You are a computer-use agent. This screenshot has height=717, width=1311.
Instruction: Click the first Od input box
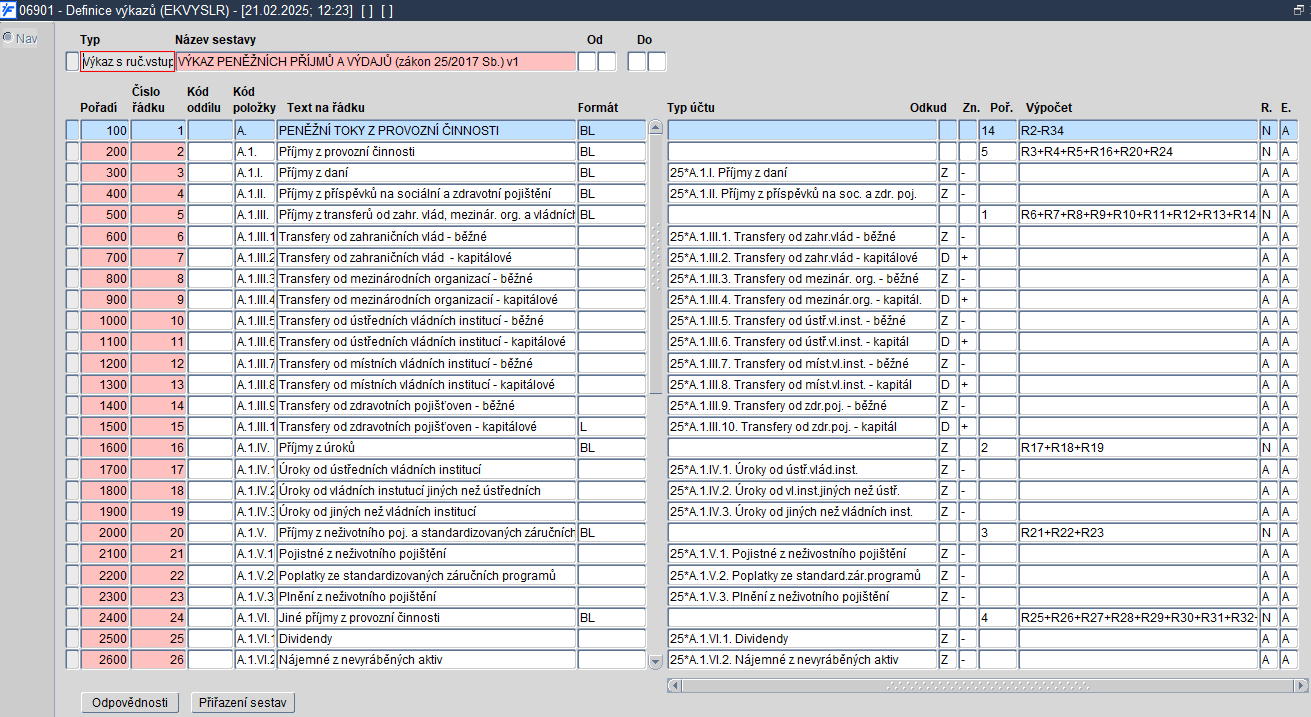587,62
